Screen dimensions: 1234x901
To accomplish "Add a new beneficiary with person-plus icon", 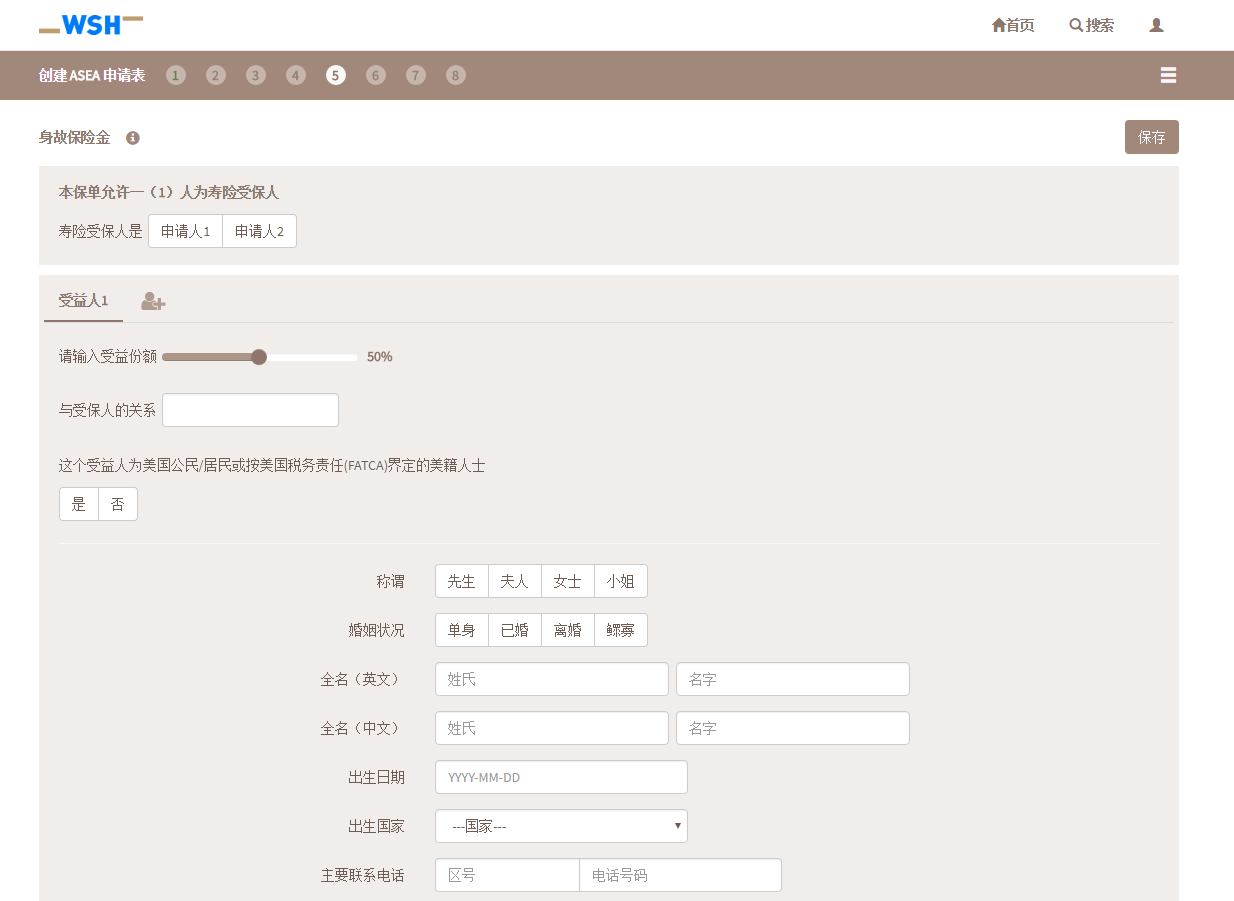I will (153, 301).
